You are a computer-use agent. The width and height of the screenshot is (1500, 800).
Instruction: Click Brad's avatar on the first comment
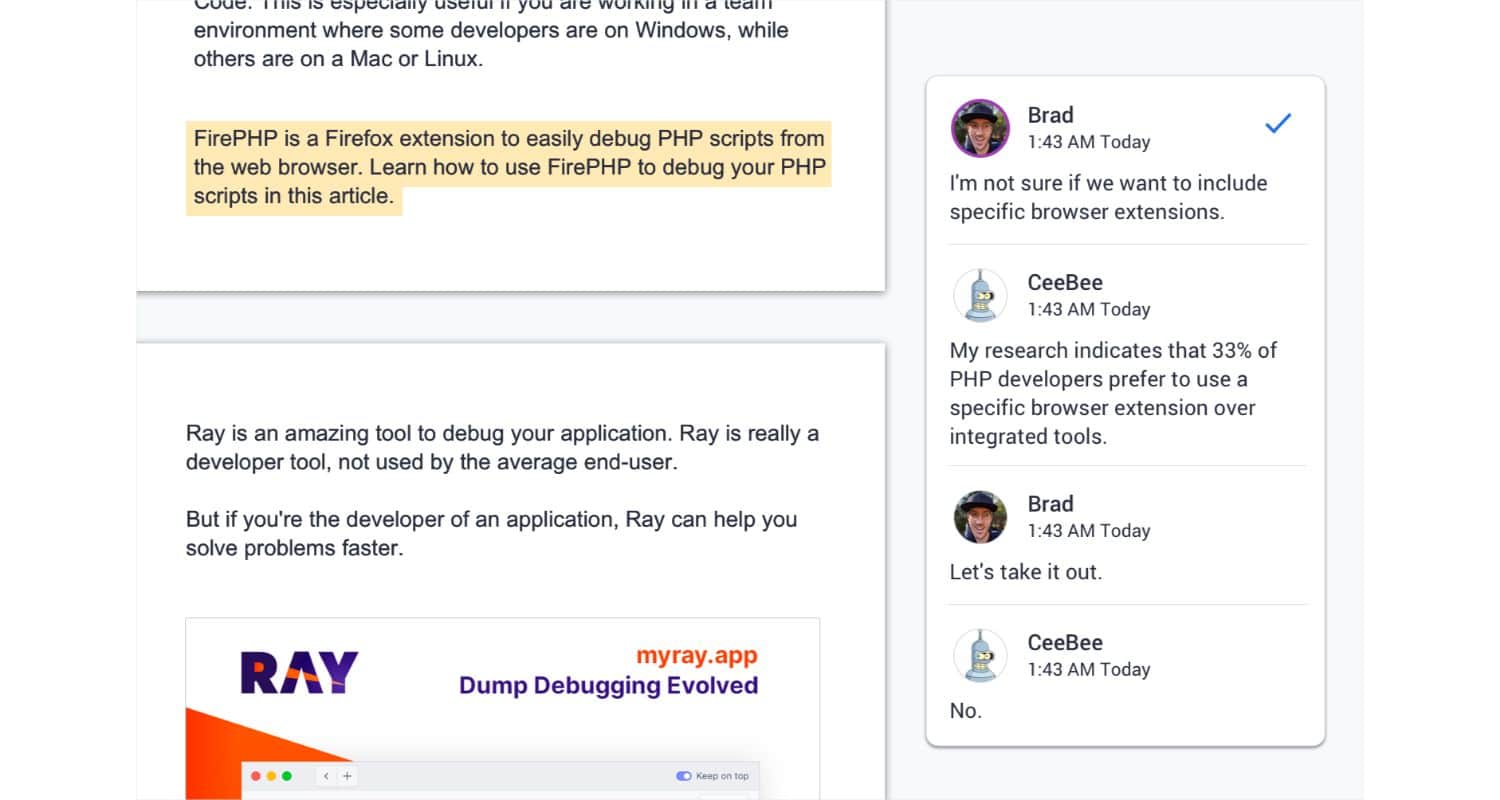pos(980,128)
